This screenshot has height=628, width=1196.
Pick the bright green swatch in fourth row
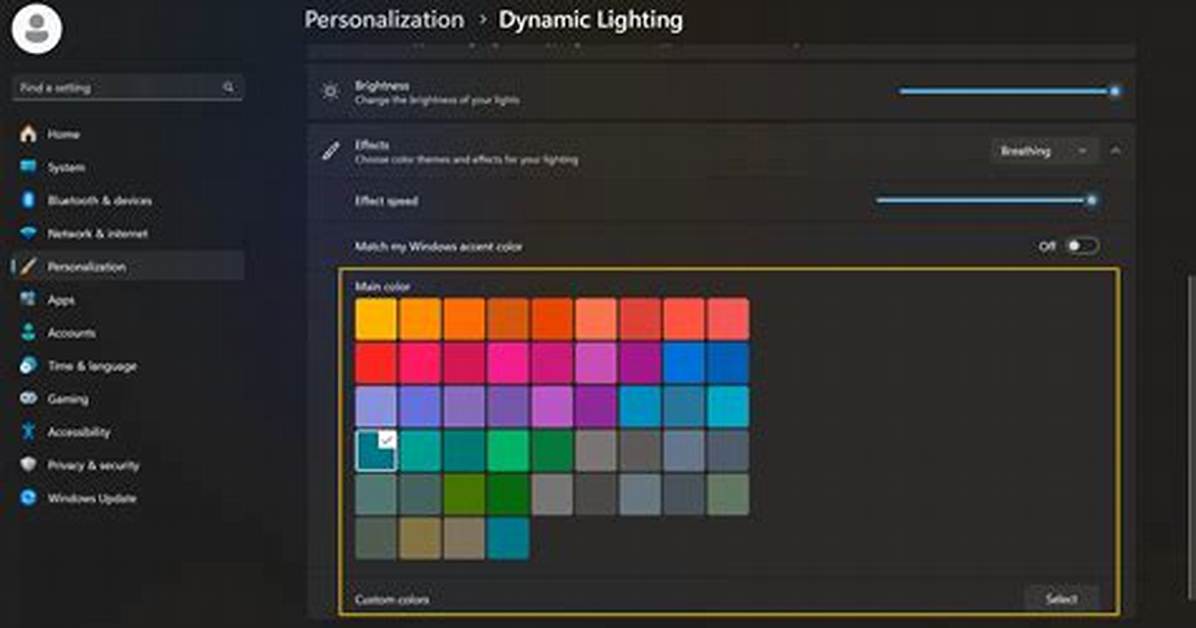[x=508, y=450]
